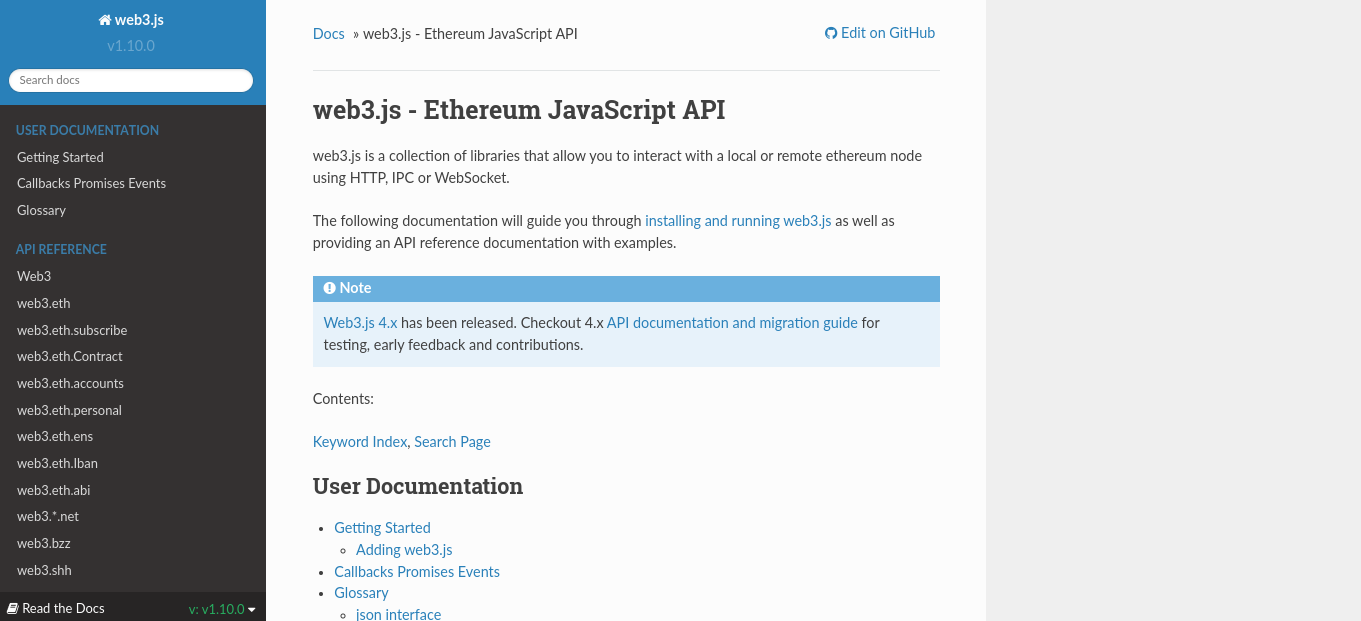Screen dimensions: 1361x621
Task: Go to web3.eth.personal sidebar entry
Action: pyautogui.click(x=69, y=410)
